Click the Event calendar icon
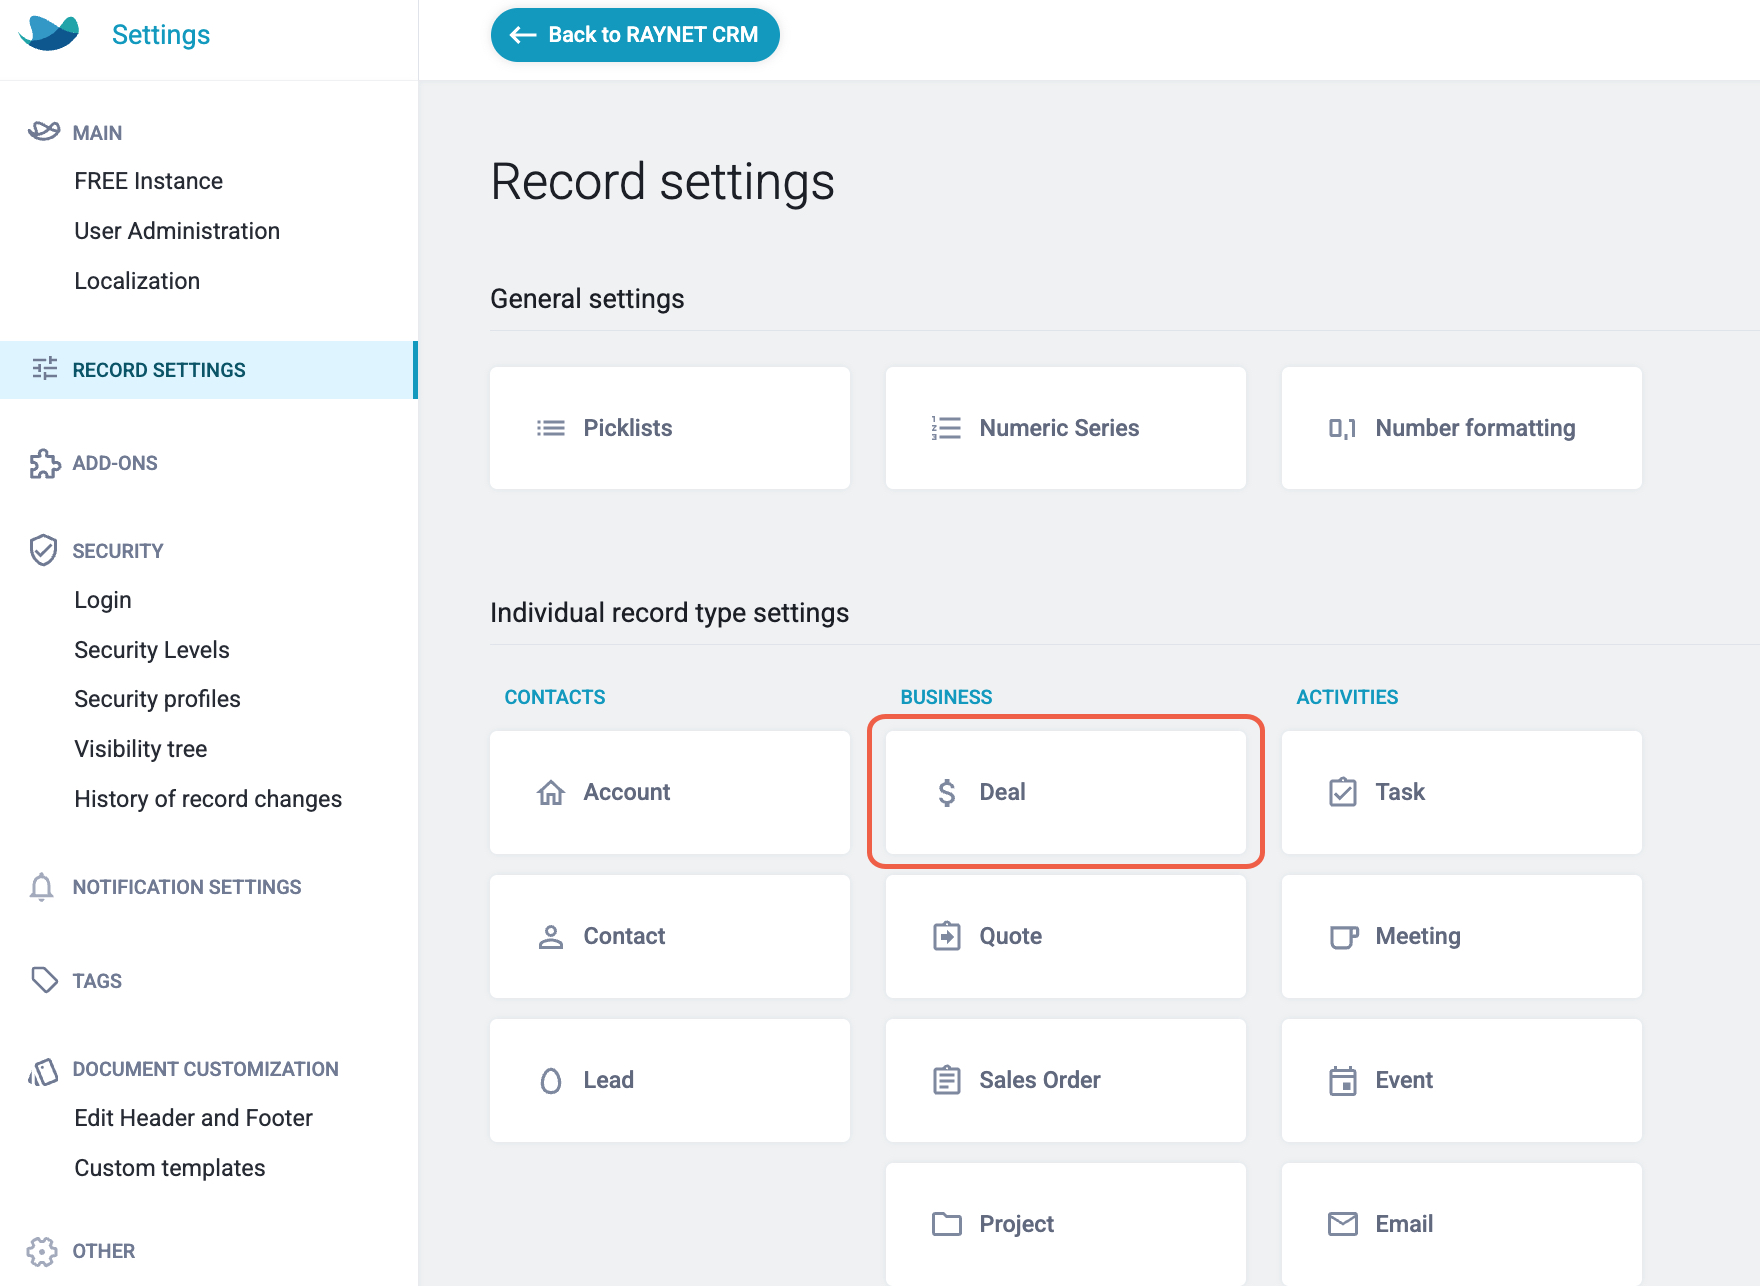 [x=1343, y=1080]
